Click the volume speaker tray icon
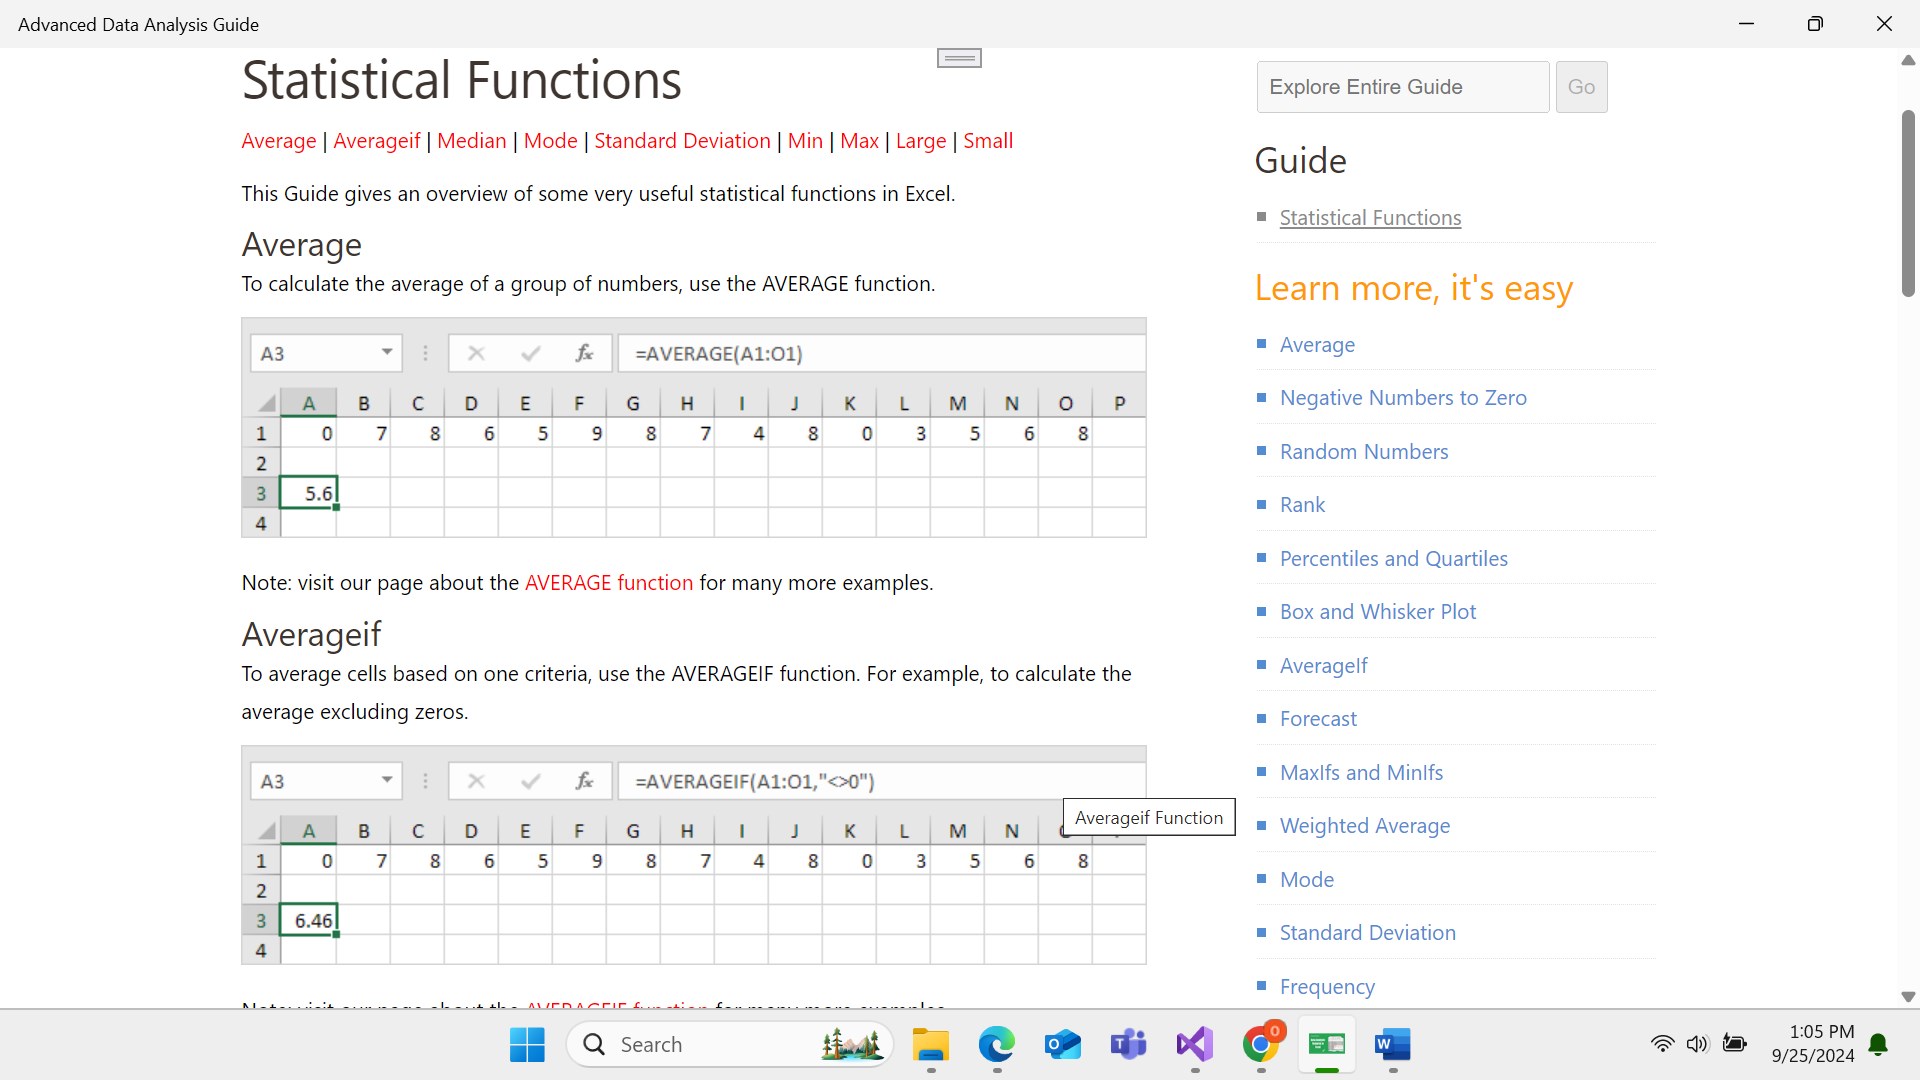This screenshot has height=1080, width=1920. click(1697, 1044)
